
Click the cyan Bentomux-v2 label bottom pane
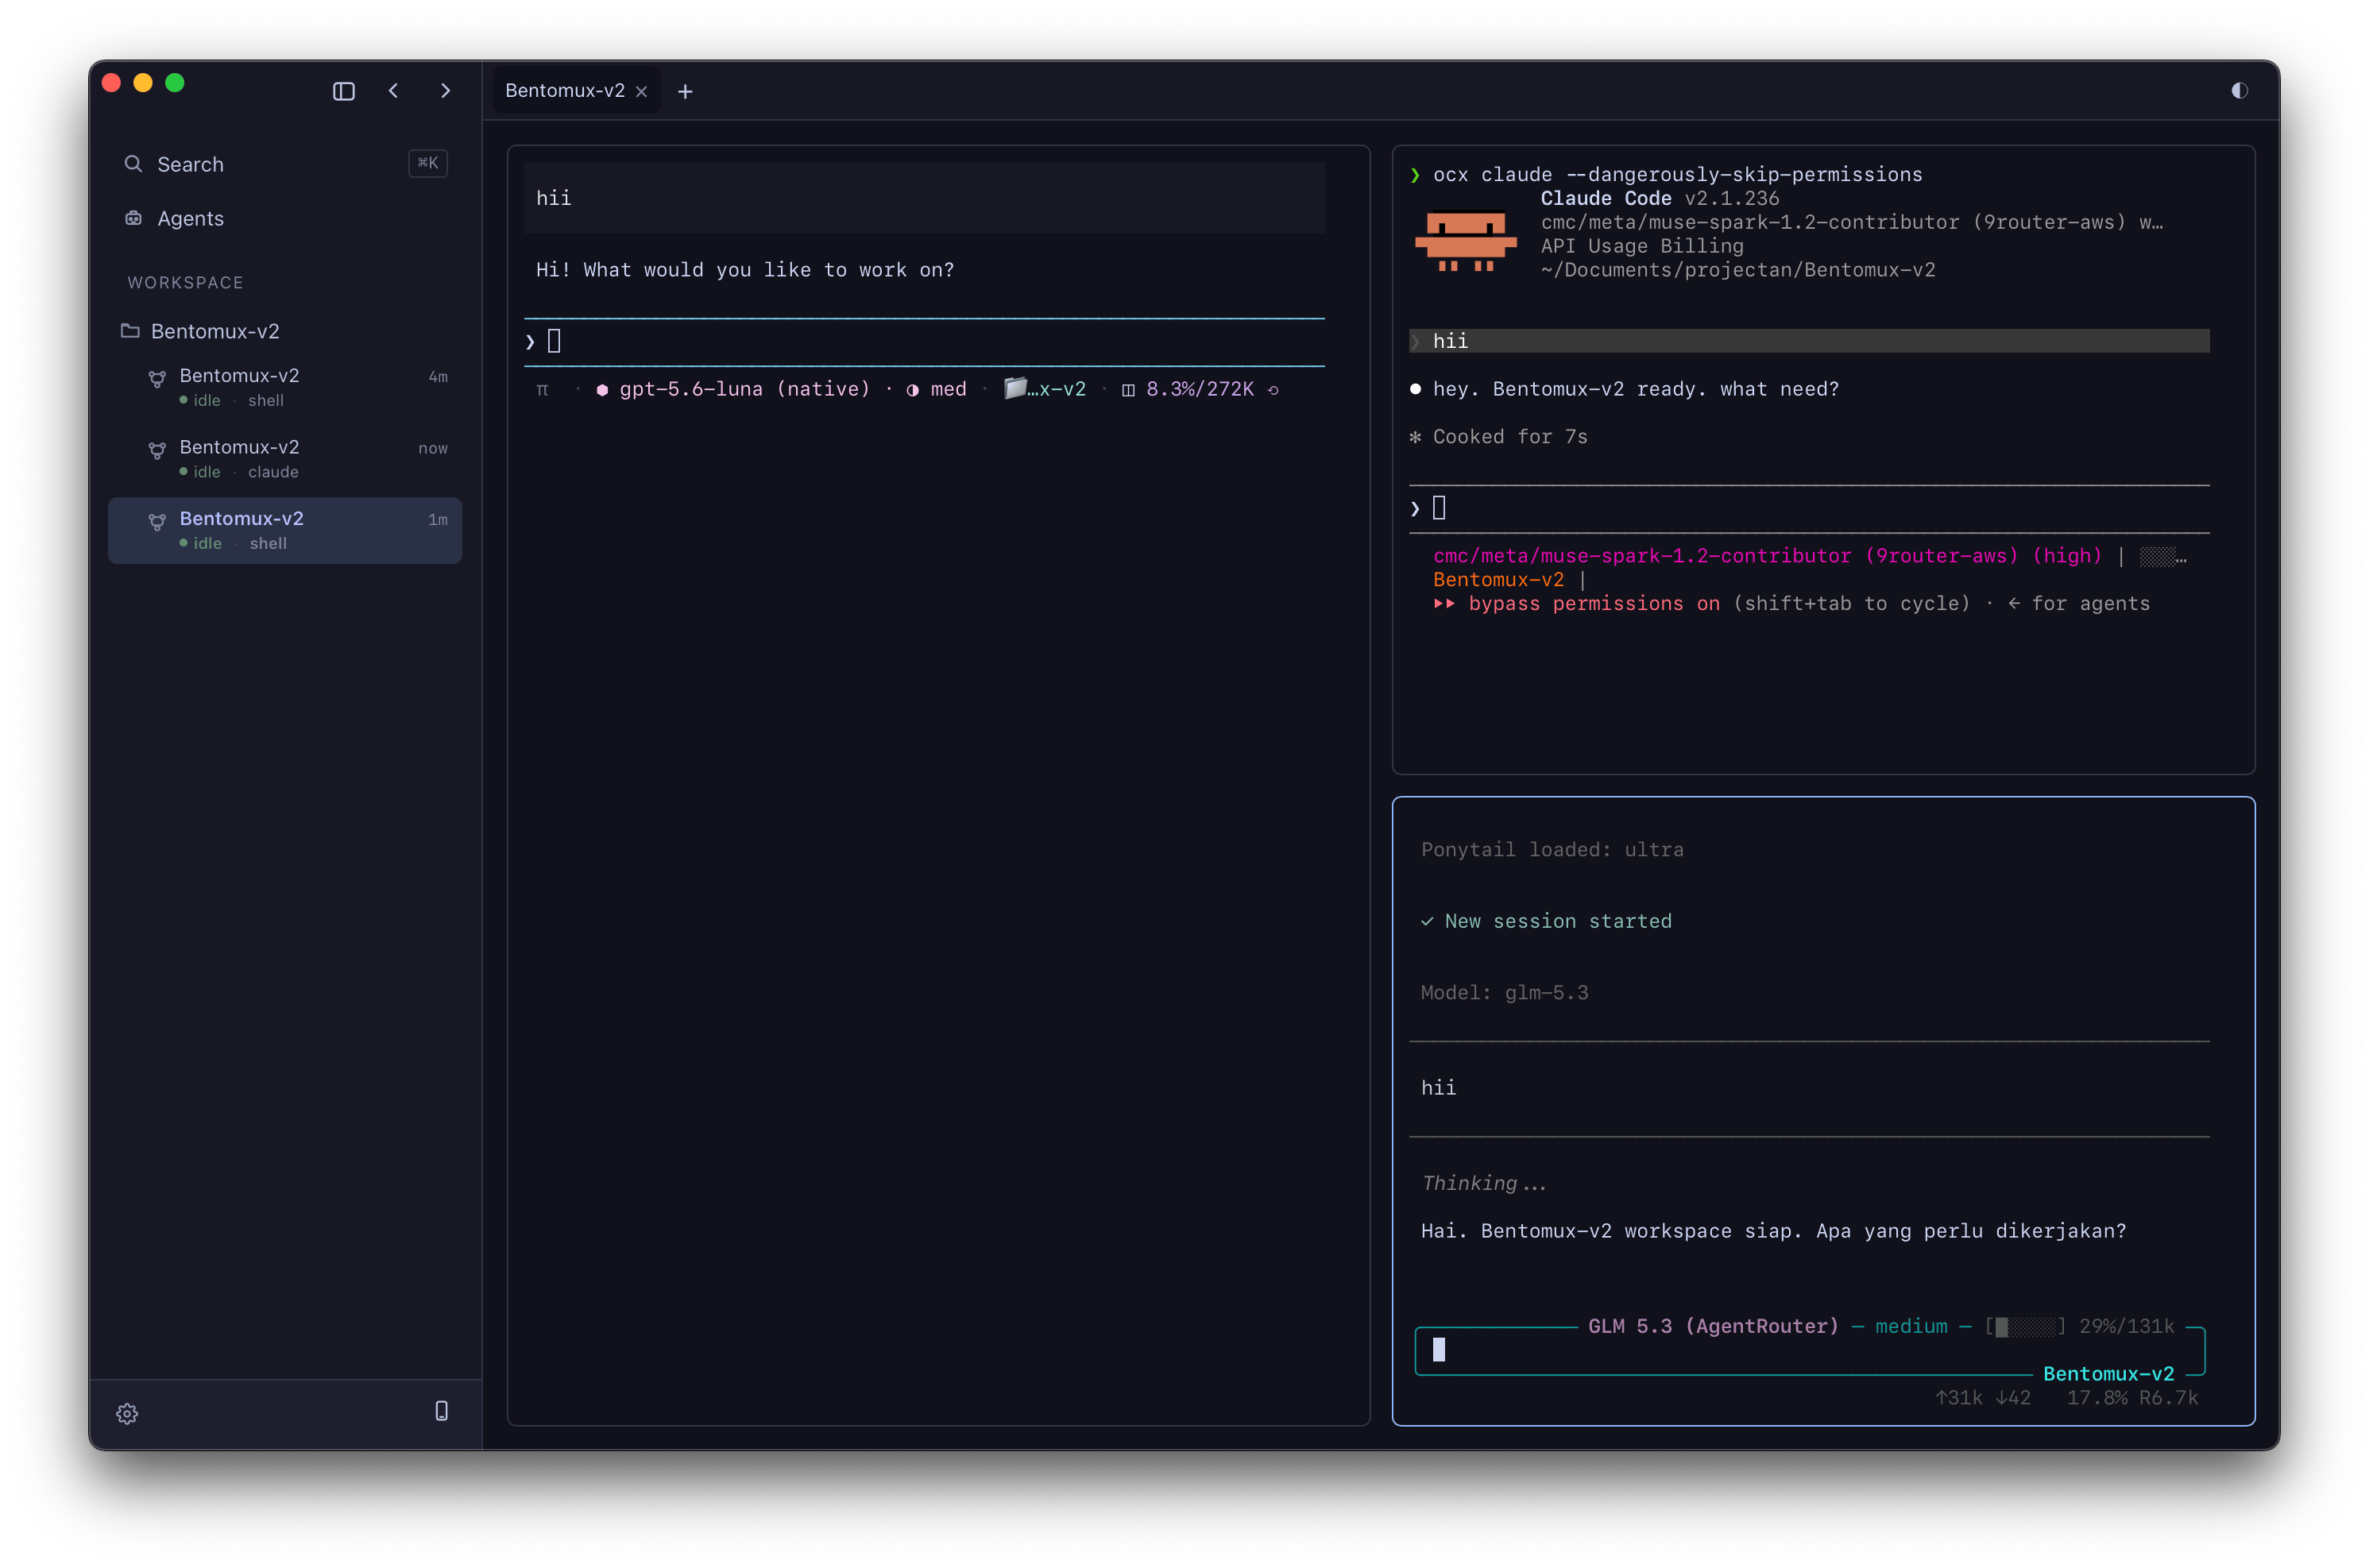tap(2108, 1374)
